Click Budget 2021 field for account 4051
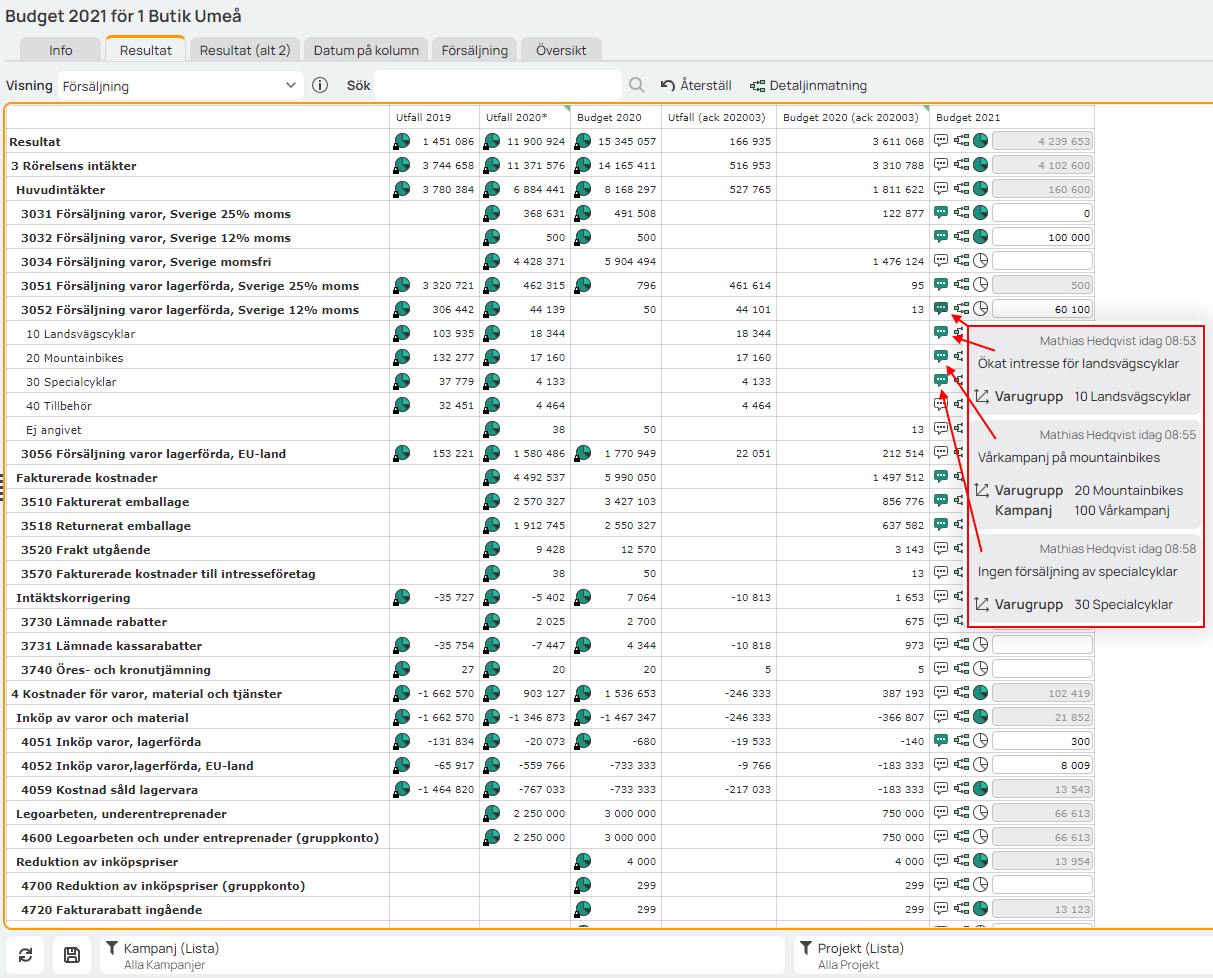This screenshot has height=978, width=1213. pyautogui.click(x=1042, y=741)
